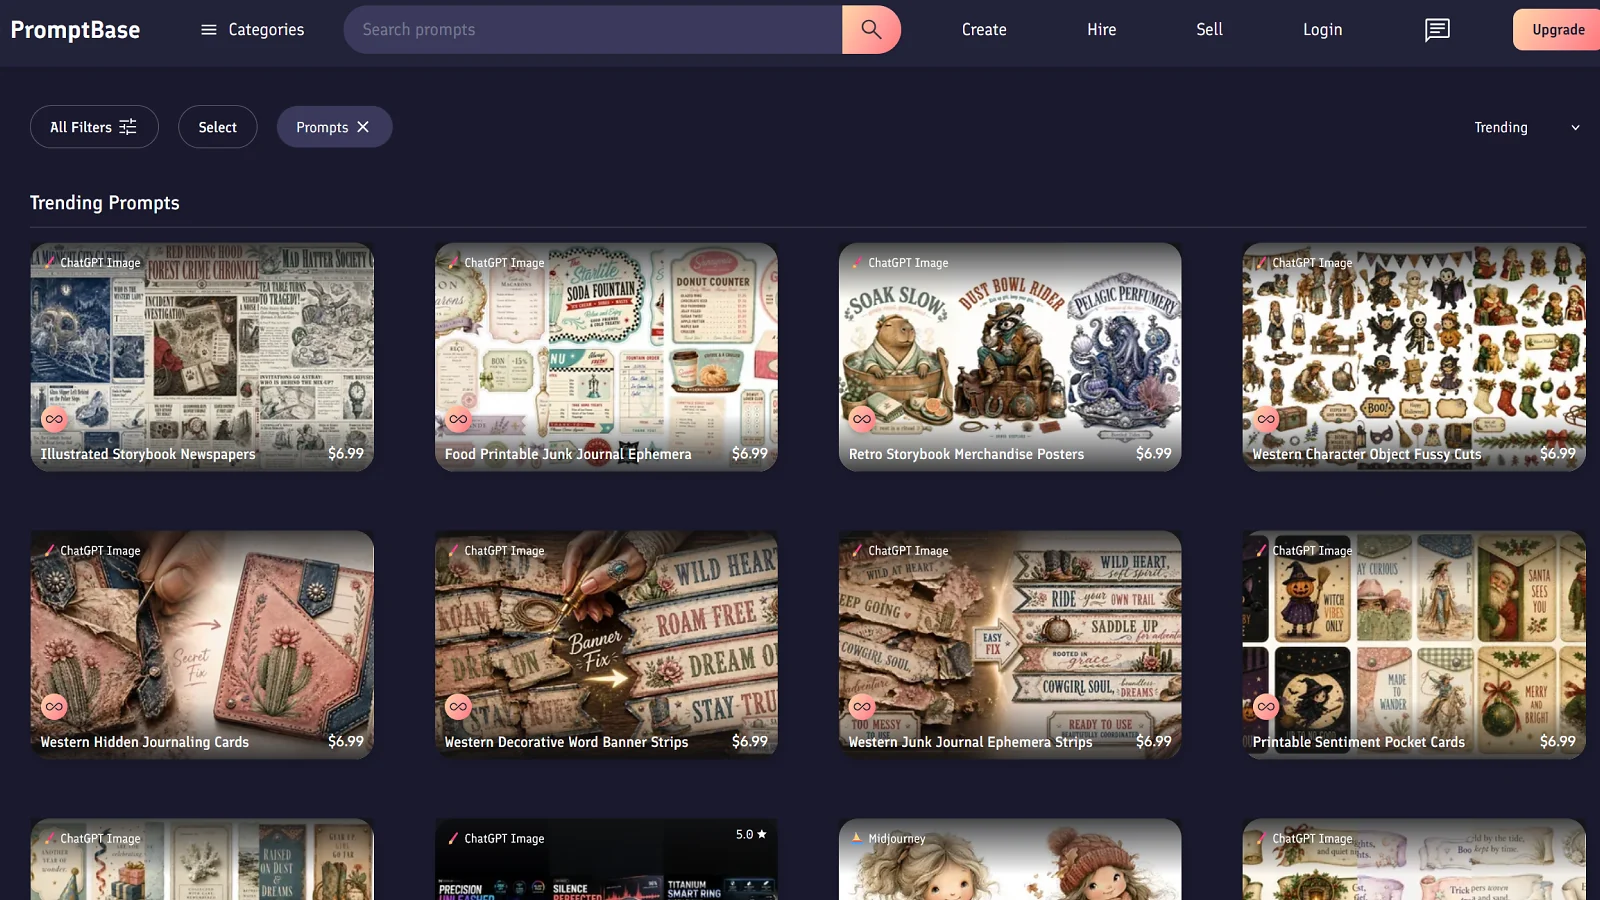Open Western Junk Journal Ephemera Strips card

pyautogui.click(x=1010, y=645)
